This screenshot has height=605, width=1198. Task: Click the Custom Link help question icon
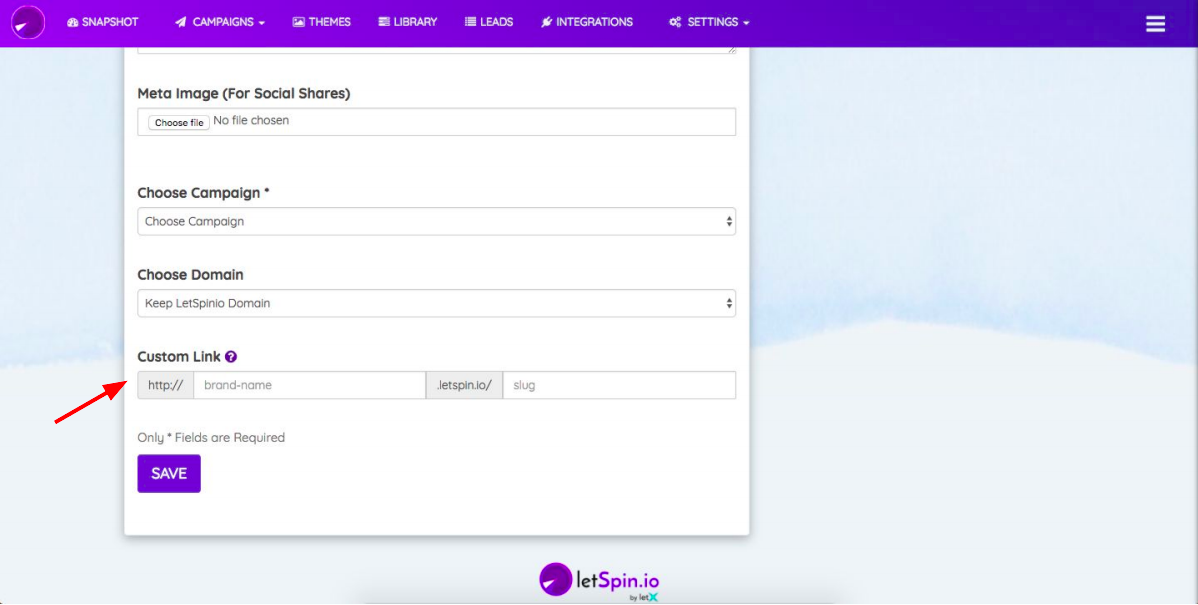point(231,357)
